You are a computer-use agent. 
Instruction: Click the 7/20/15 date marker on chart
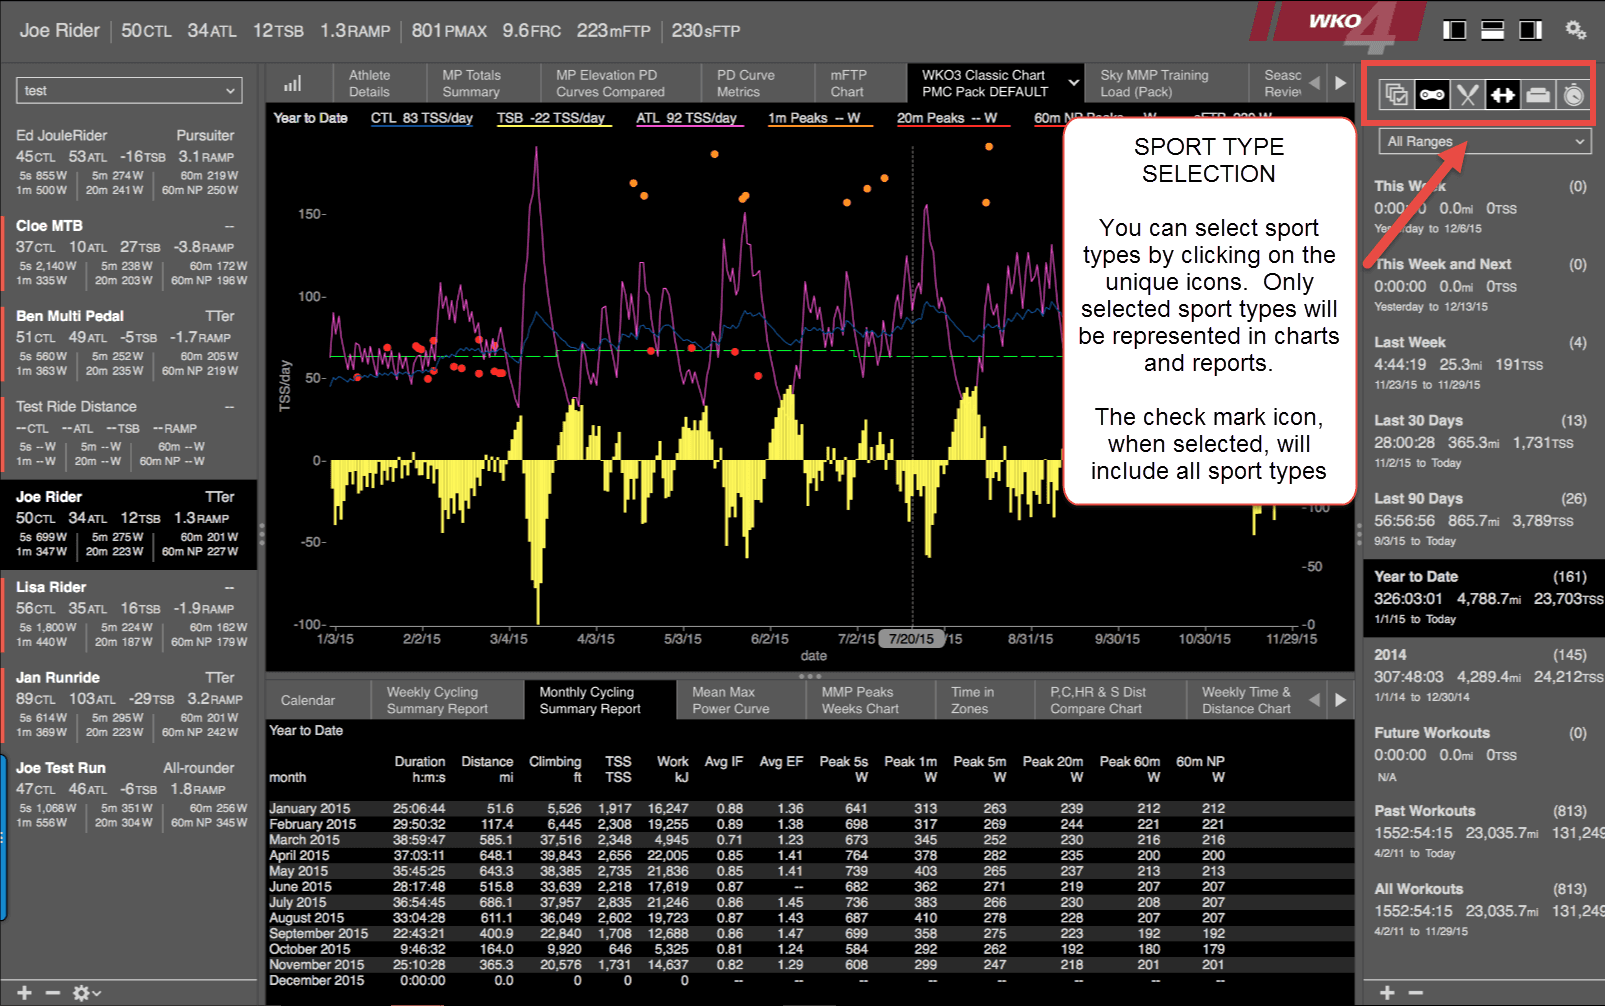tap(911, 639)
